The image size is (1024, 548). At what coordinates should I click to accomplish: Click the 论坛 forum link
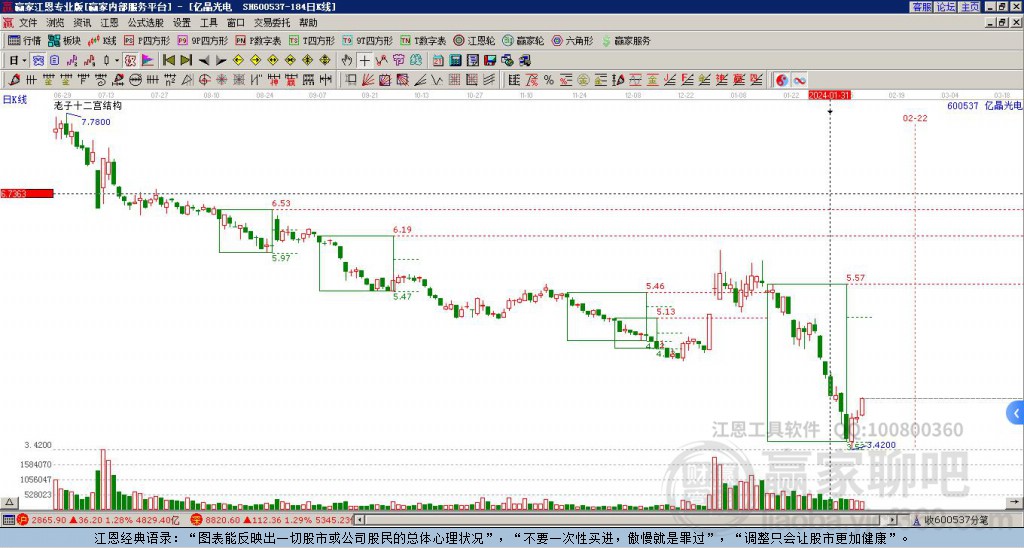(946, 7)
